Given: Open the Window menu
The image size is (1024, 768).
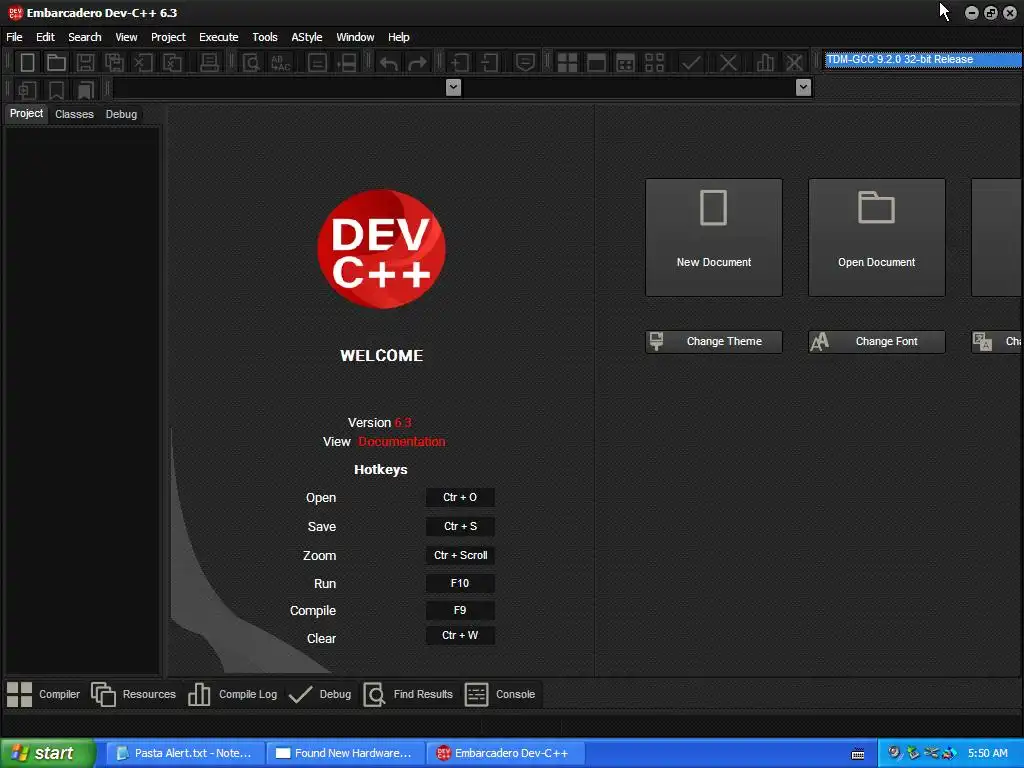Looking at the screenshot, I should [355, 37].
